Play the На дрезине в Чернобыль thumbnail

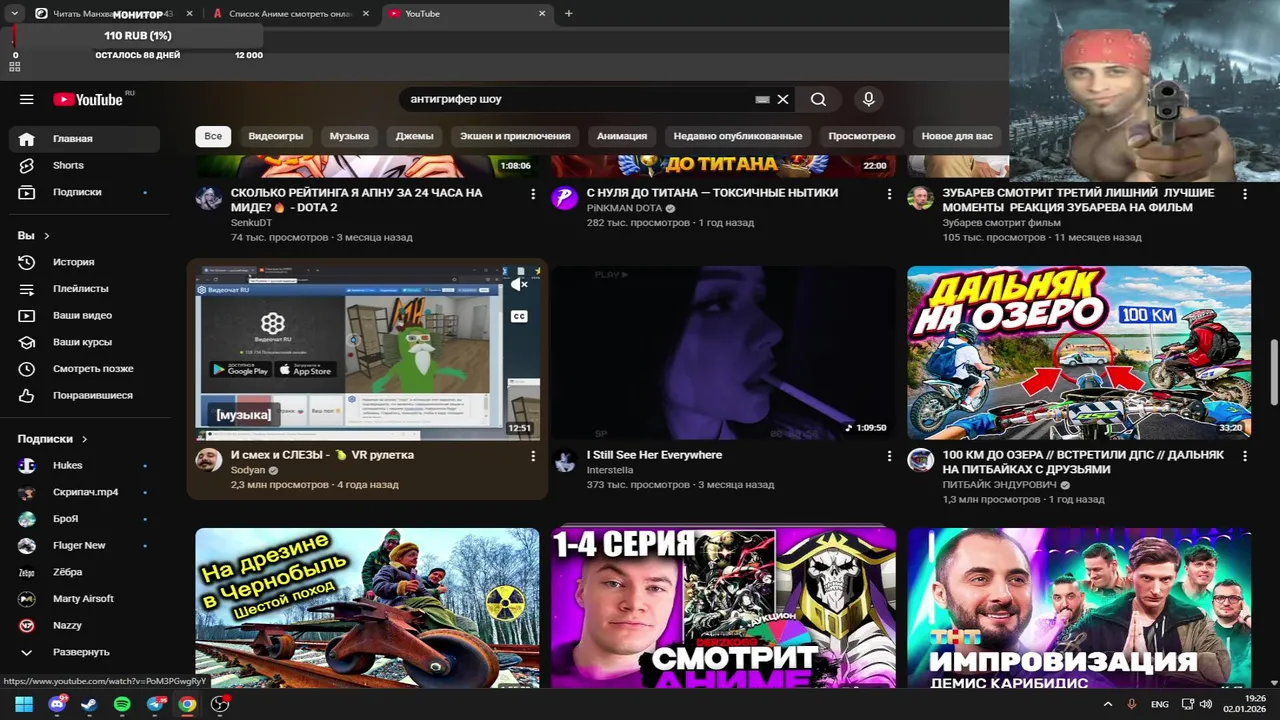click(x=367, y=608)
